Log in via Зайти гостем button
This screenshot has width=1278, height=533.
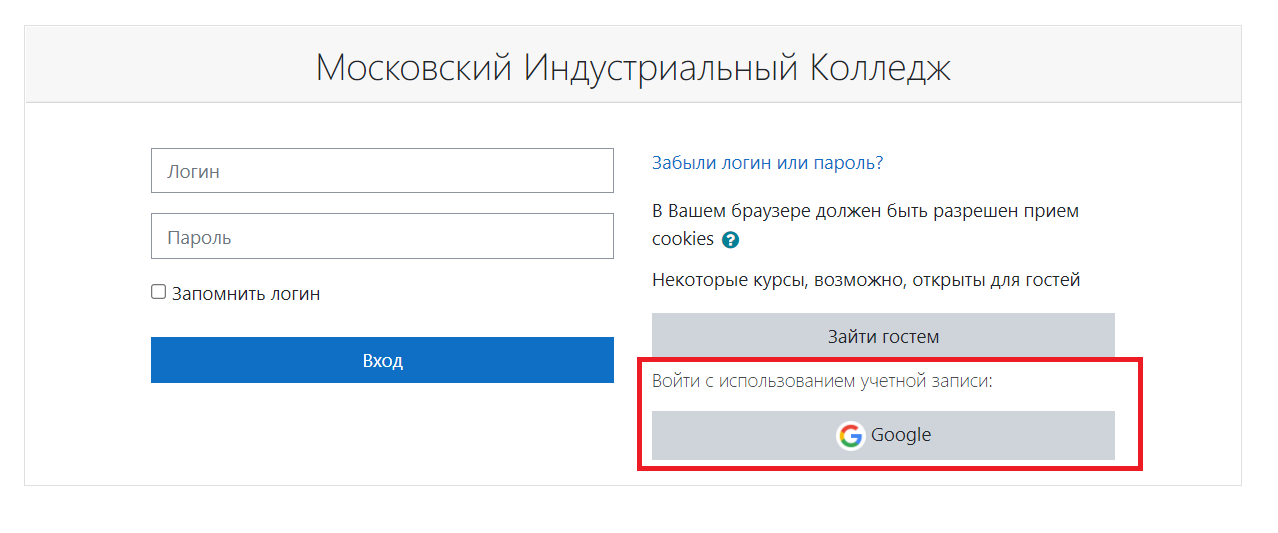click(x=883, y=336)
